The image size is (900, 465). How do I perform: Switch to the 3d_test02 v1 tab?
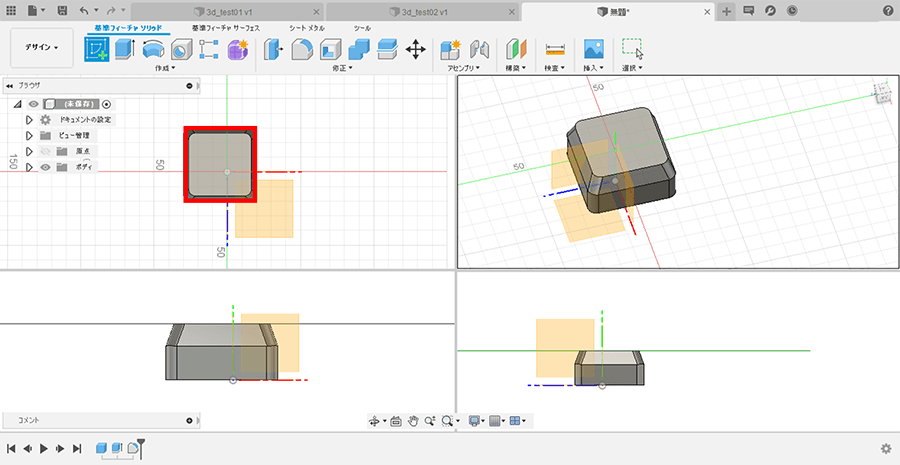tap(423, 10)
